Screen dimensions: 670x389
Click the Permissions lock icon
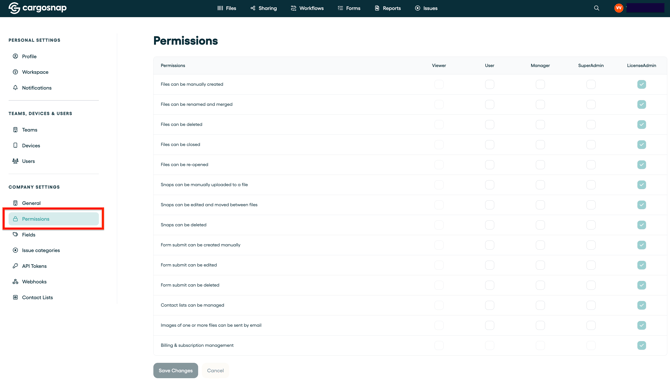coord(15,219)
